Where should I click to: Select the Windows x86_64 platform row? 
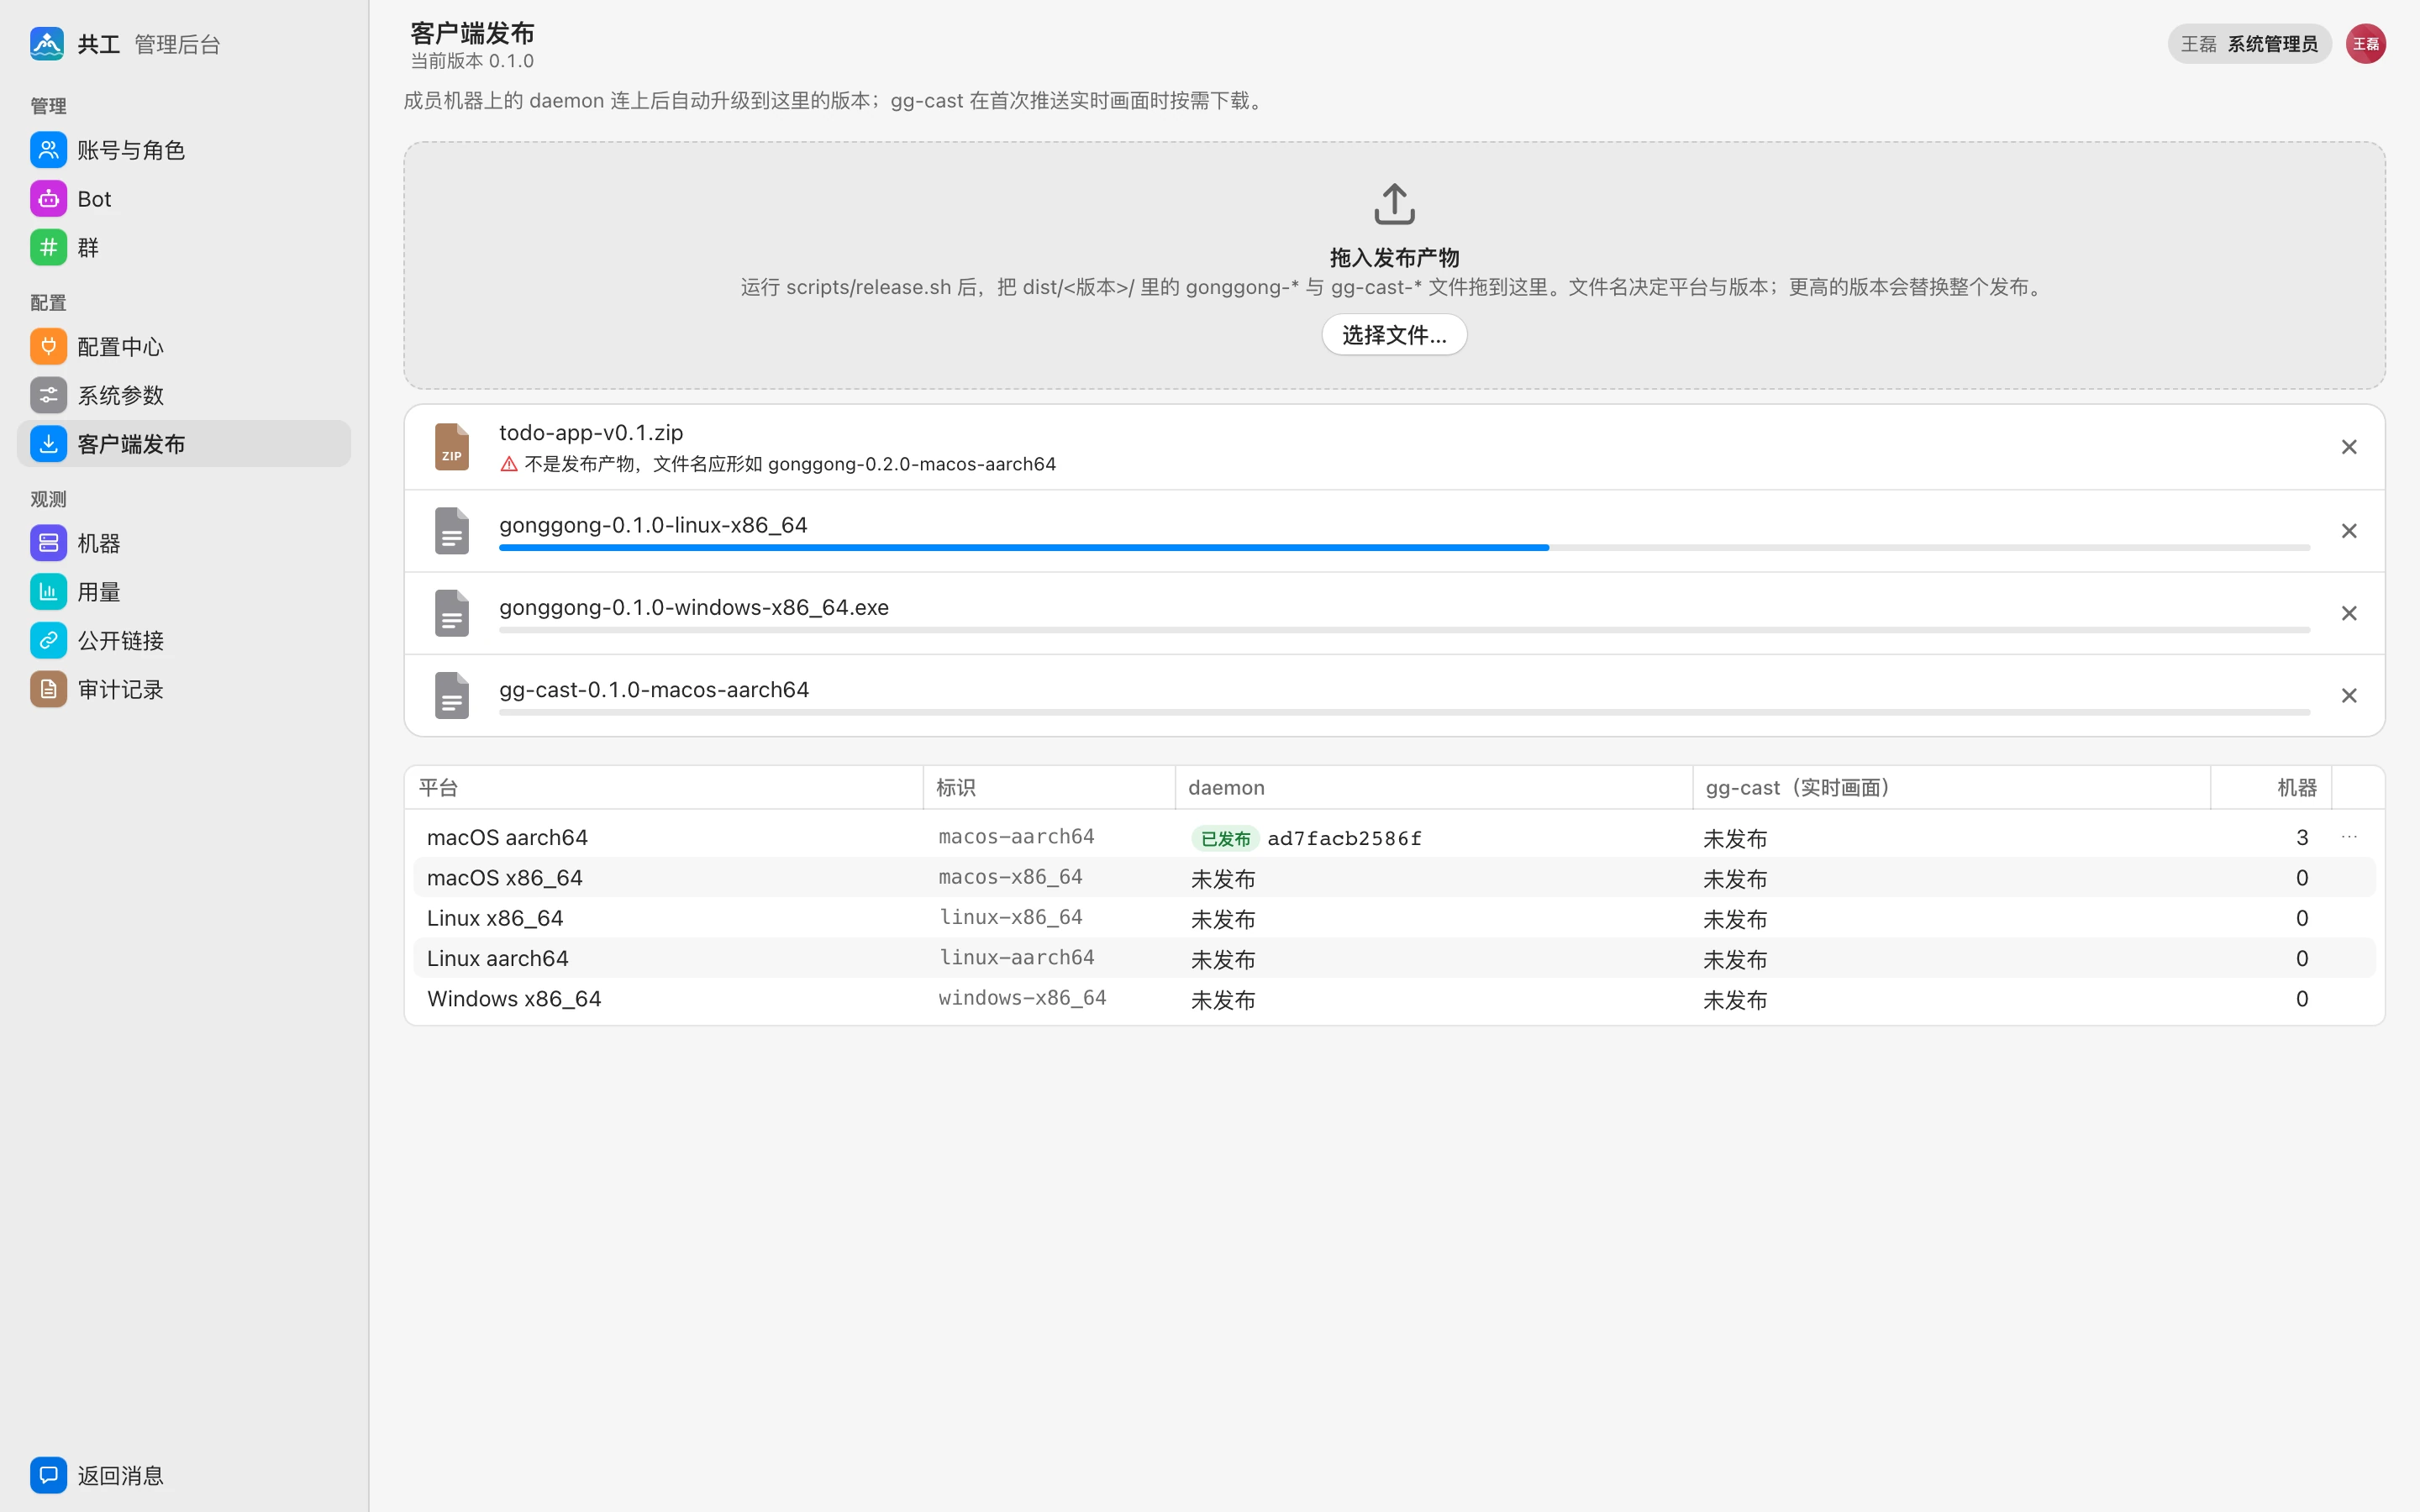[1394, 999]
